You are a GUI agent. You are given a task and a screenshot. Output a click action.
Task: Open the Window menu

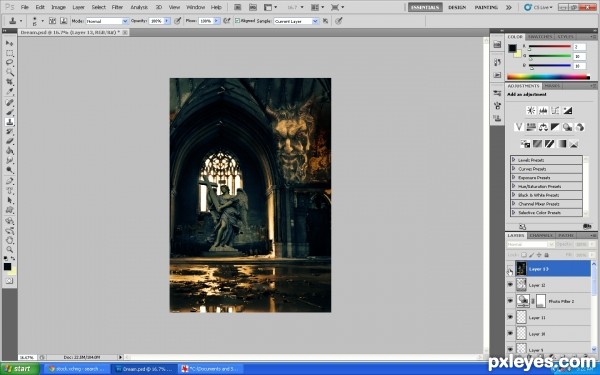coord(195,7)
